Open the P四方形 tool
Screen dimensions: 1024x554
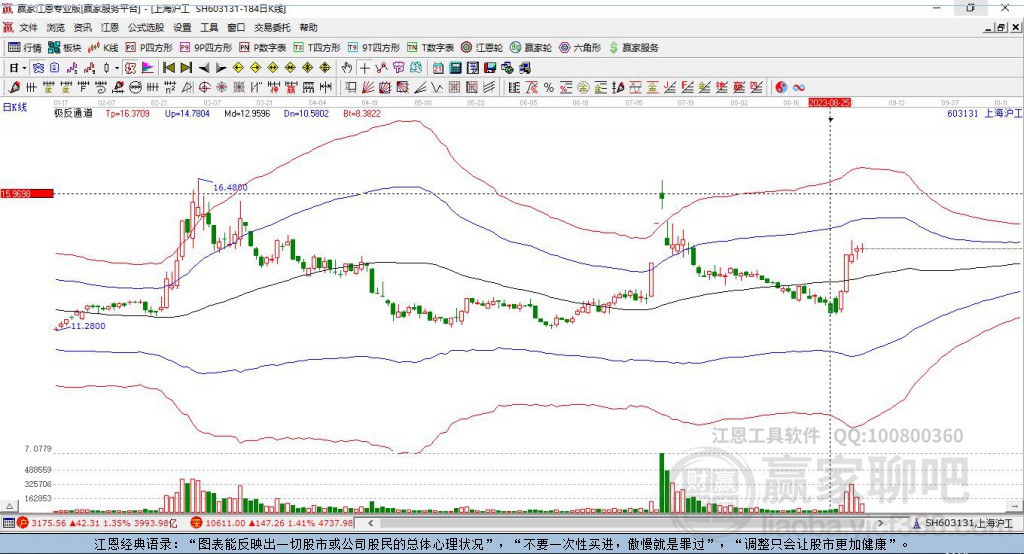(149, 48)
